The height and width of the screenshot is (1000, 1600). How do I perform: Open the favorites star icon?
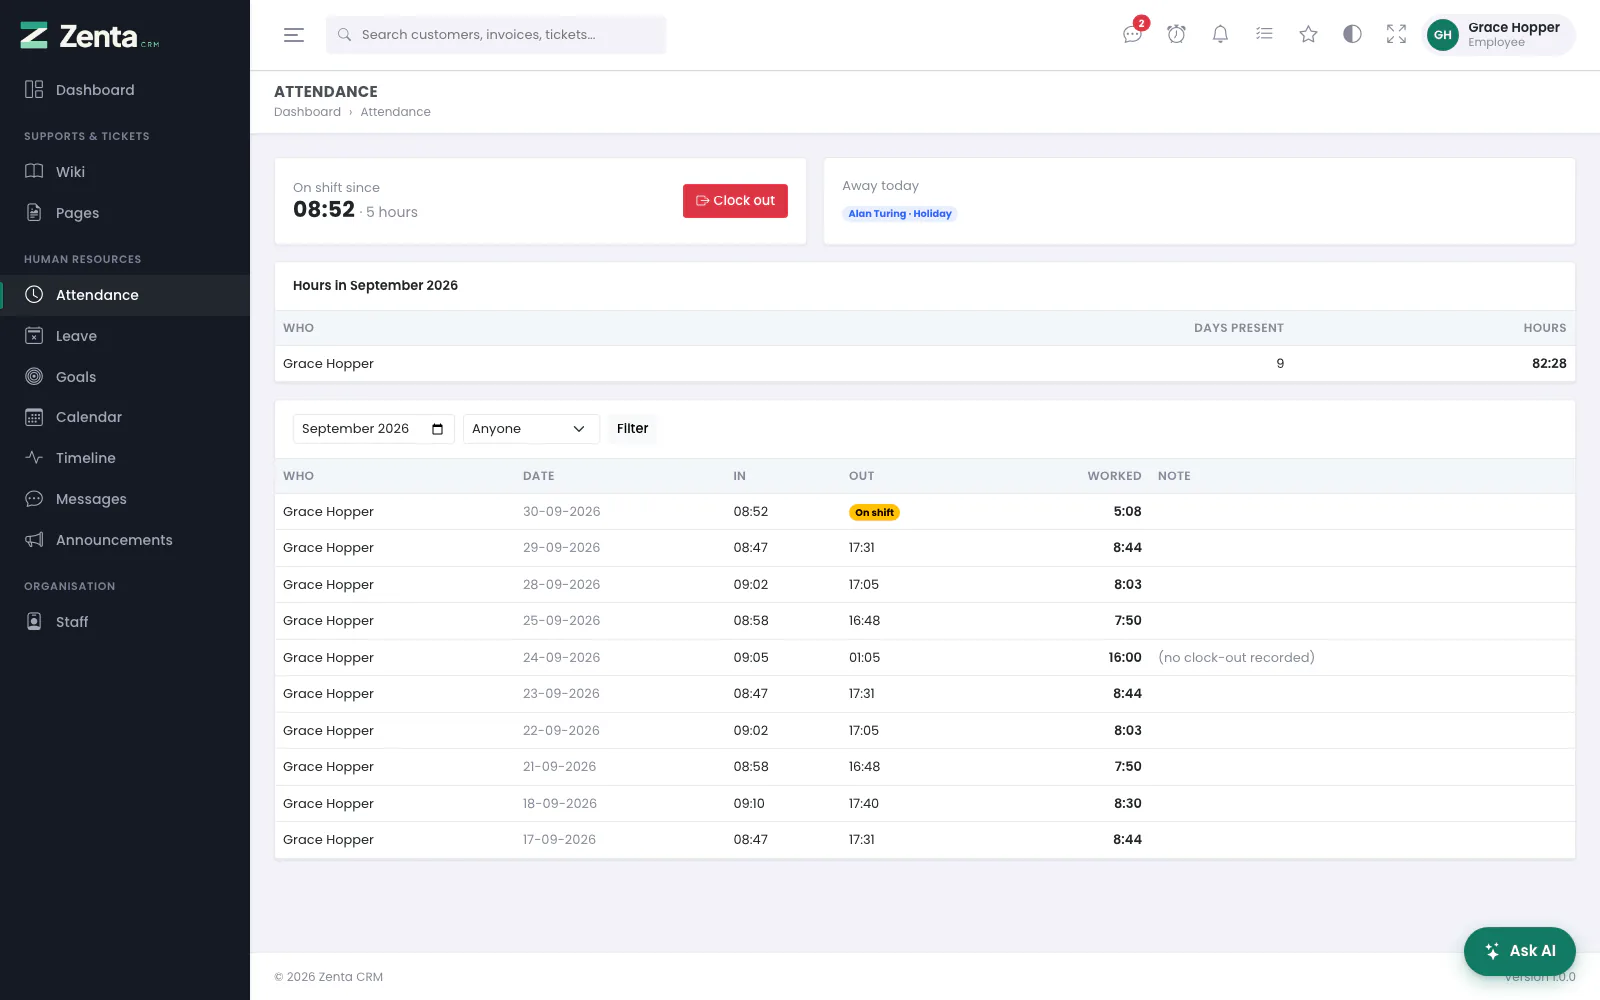1308,34
